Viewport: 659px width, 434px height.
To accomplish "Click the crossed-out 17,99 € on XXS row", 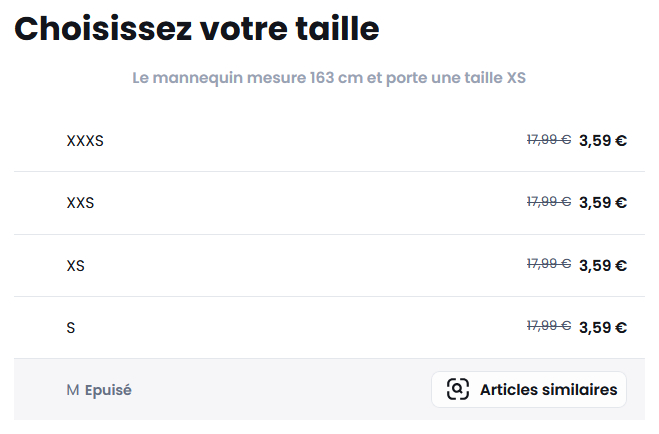I will (548, 202).
